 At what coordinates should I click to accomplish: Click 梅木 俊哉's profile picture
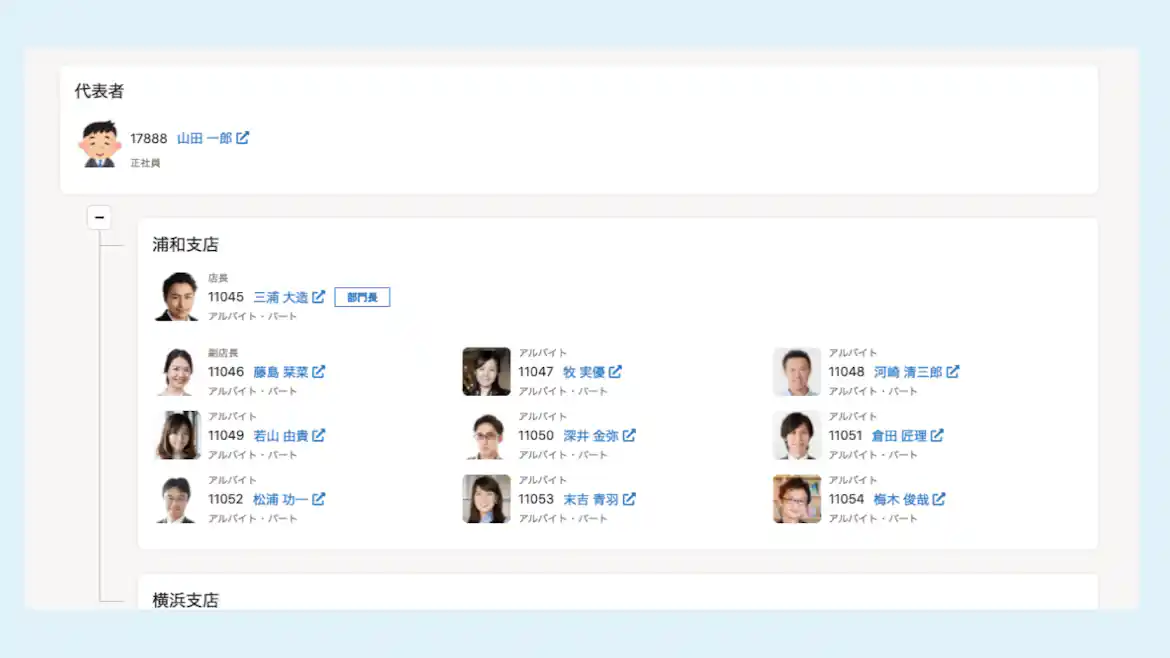point(796,498)
